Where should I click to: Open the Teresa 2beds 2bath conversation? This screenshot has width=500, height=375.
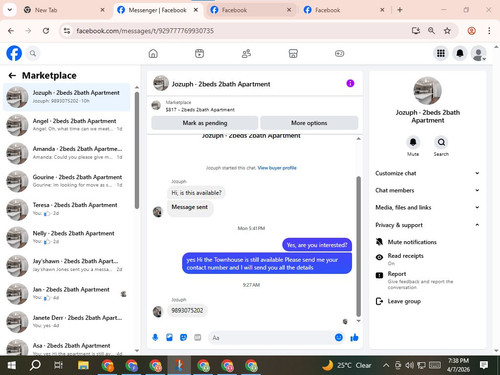(67, 209)
